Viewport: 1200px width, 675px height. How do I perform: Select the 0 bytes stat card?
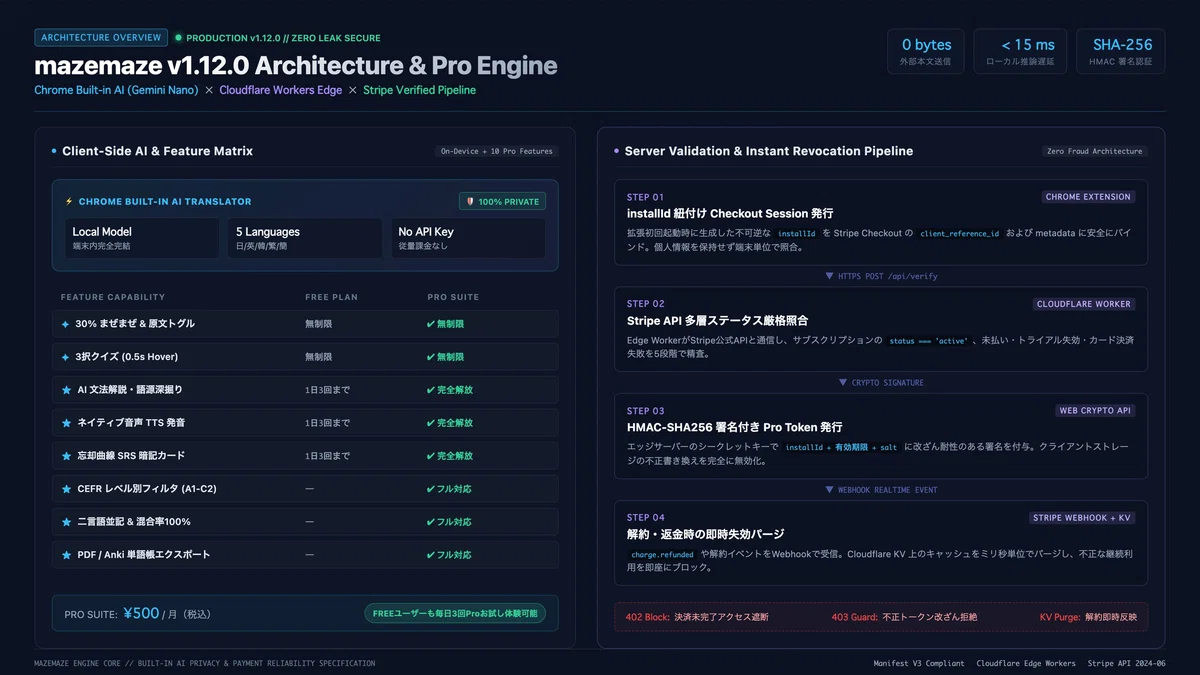926,52
